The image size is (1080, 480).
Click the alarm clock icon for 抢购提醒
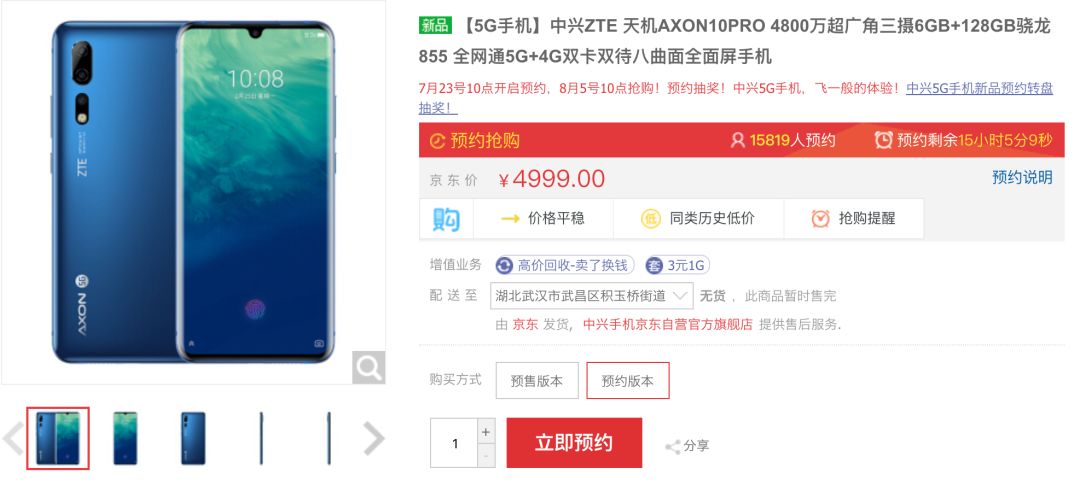point(820,218)
